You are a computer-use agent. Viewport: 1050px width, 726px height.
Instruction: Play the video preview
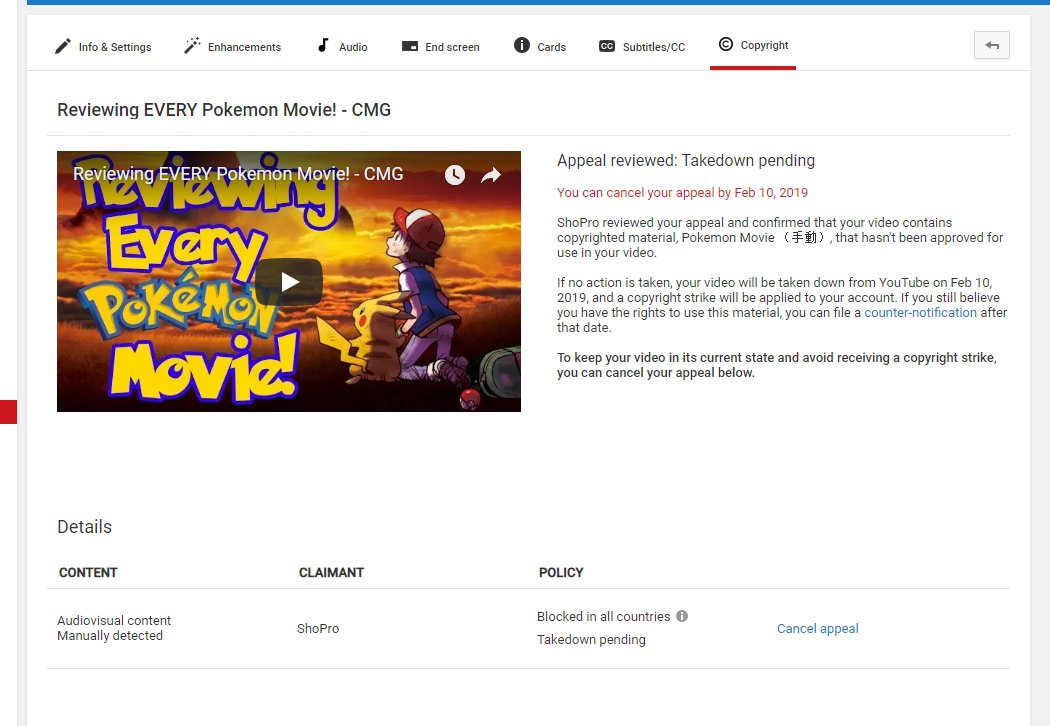click(x=289, y=282)
